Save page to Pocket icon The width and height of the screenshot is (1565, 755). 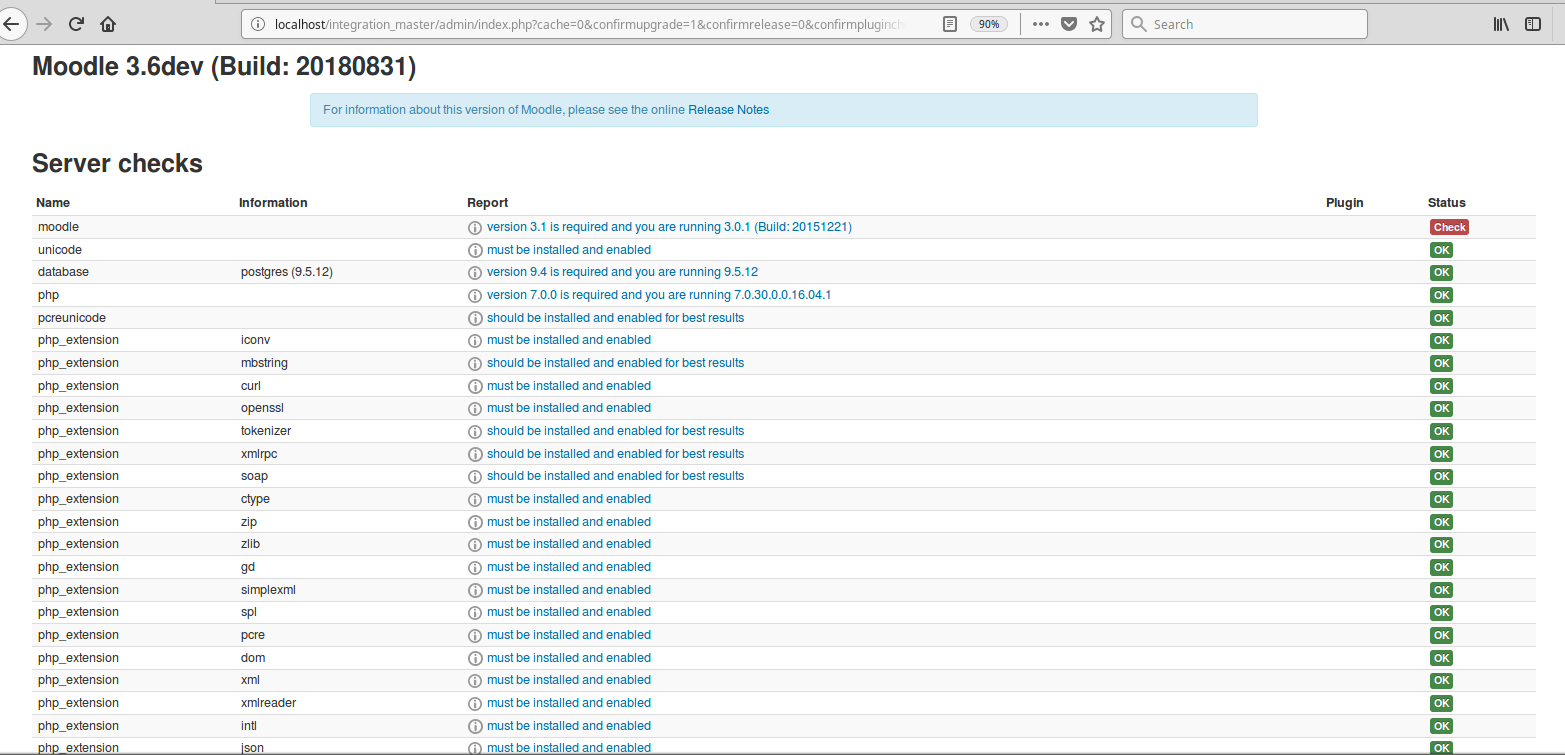coord(1069,24)
